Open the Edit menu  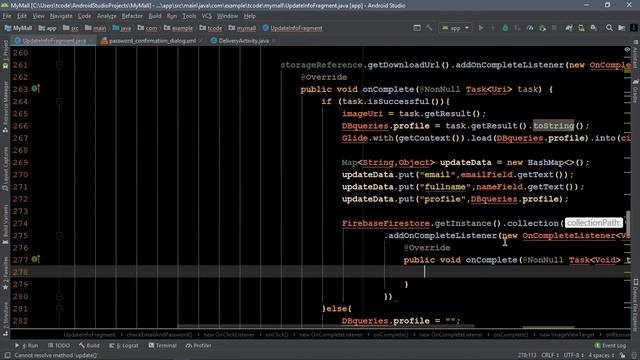22,16
